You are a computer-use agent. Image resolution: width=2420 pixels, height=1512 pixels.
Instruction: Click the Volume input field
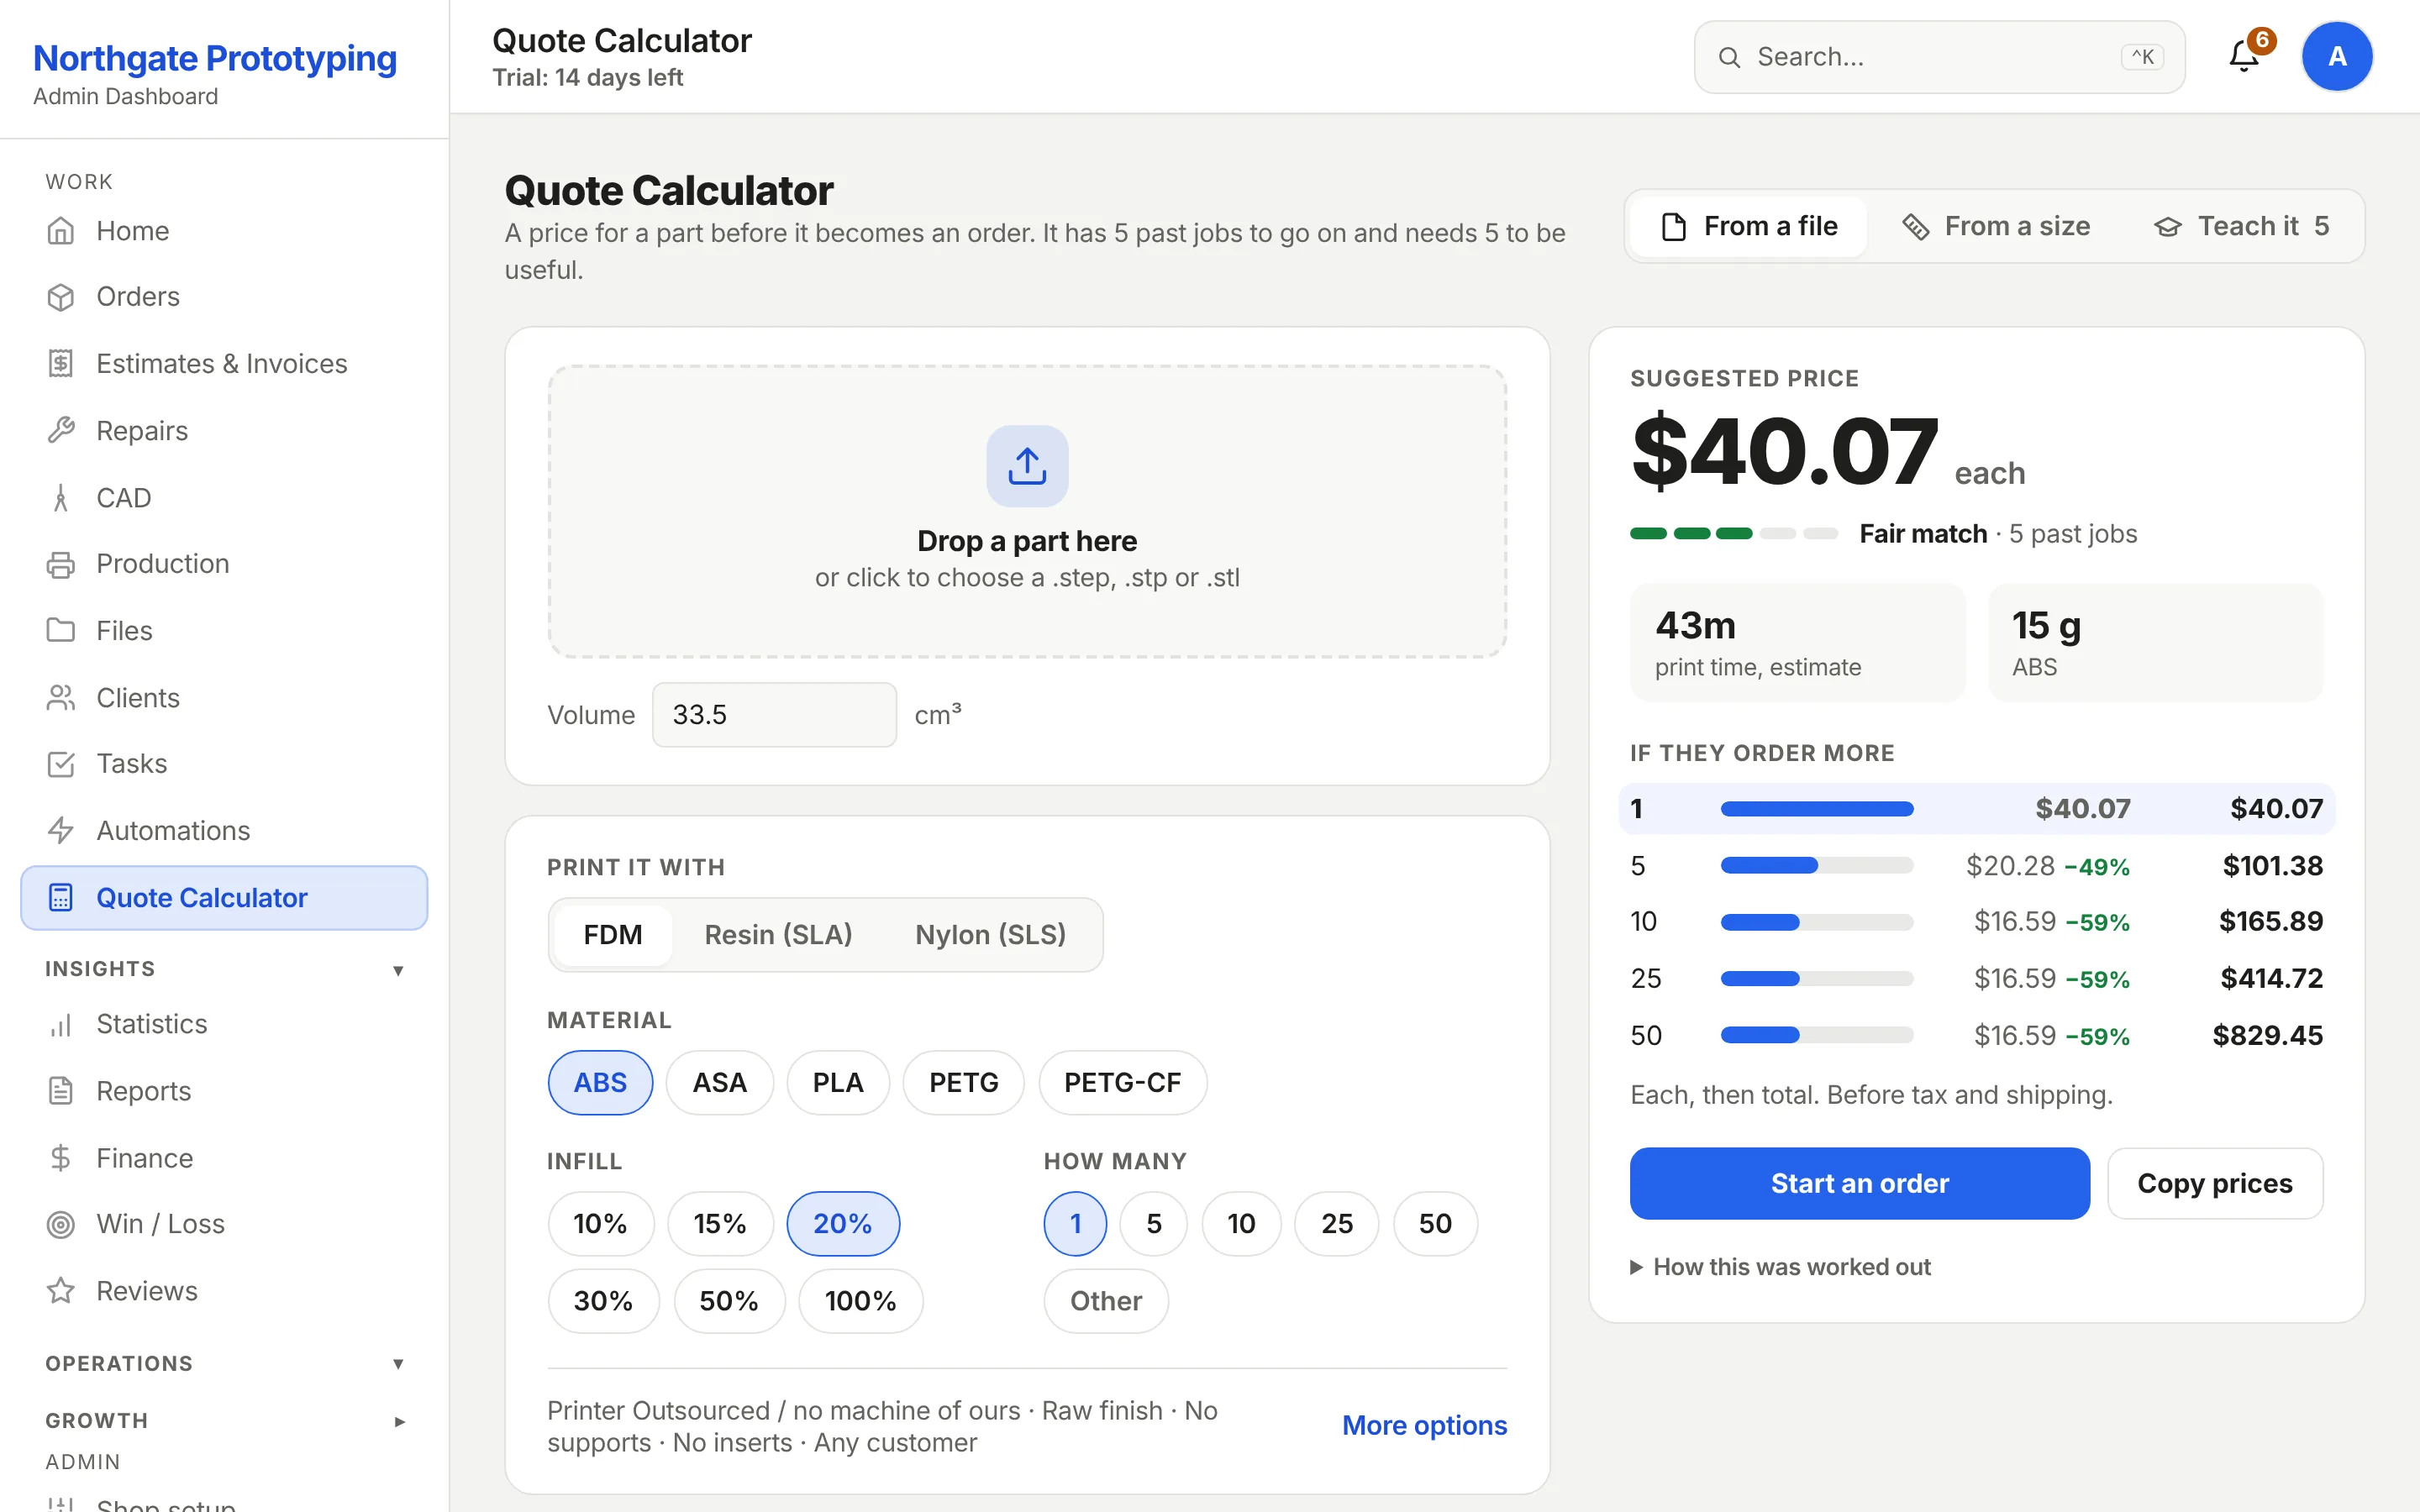coord(774,715)
